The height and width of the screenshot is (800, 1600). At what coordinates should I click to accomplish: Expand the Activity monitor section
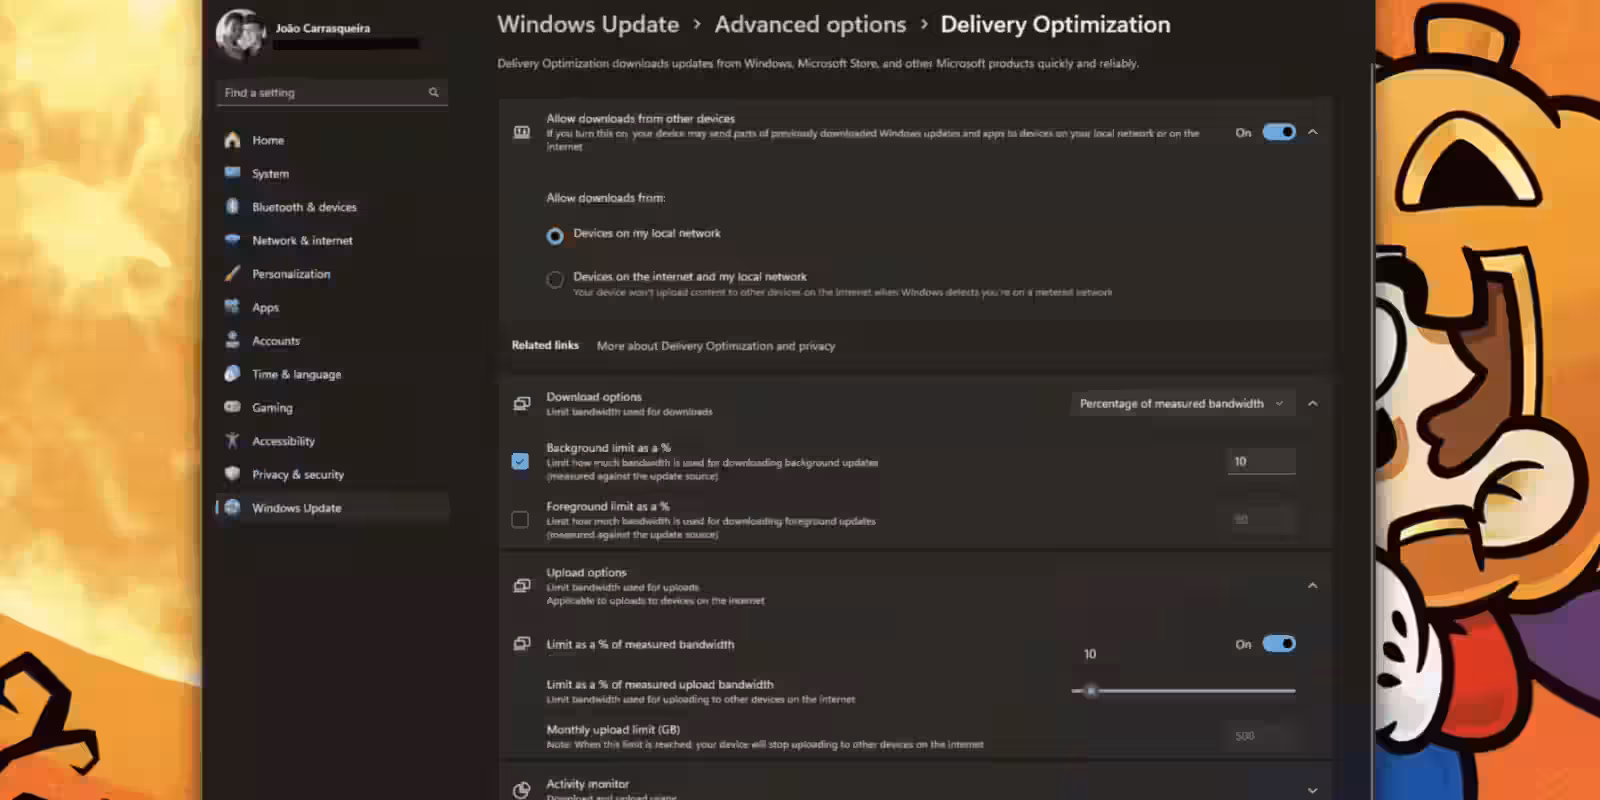1313,790
